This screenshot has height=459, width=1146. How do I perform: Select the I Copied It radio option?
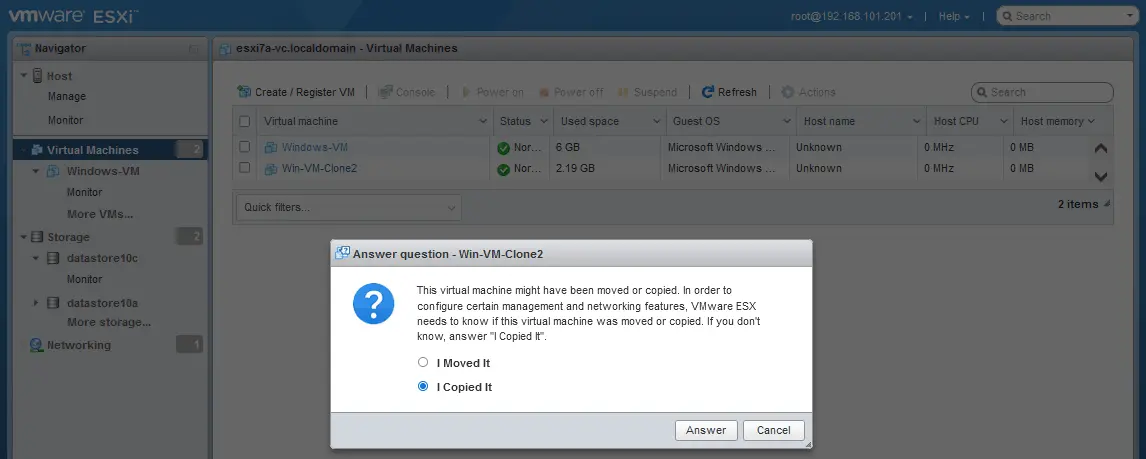pyautogui.click(x=422, y=387)
